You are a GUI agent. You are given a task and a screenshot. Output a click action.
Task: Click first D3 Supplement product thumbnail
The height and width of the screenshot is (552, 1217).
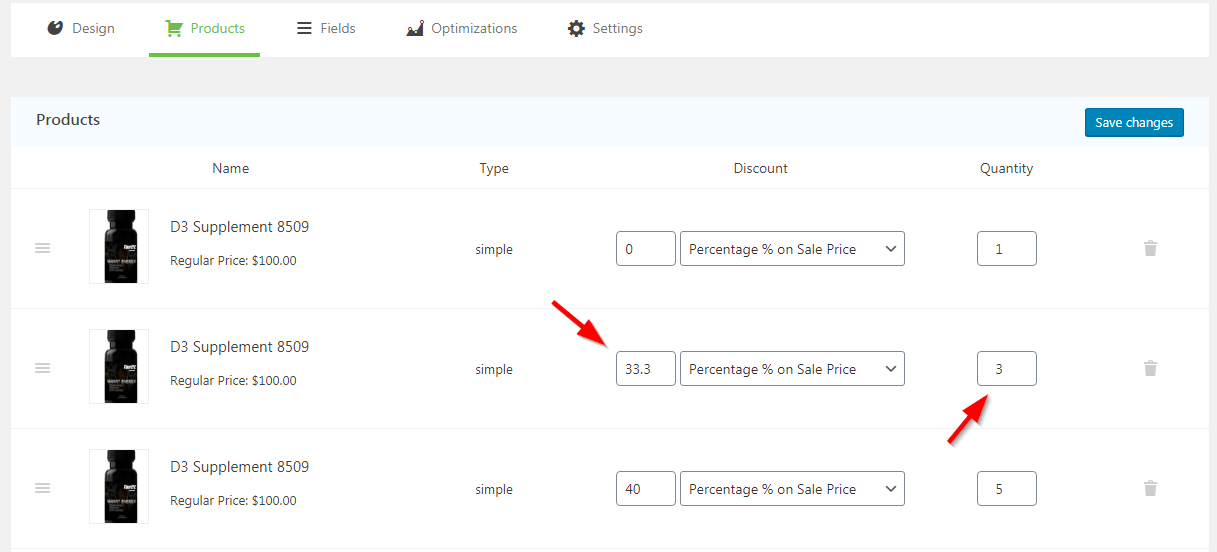coord(119,246)
